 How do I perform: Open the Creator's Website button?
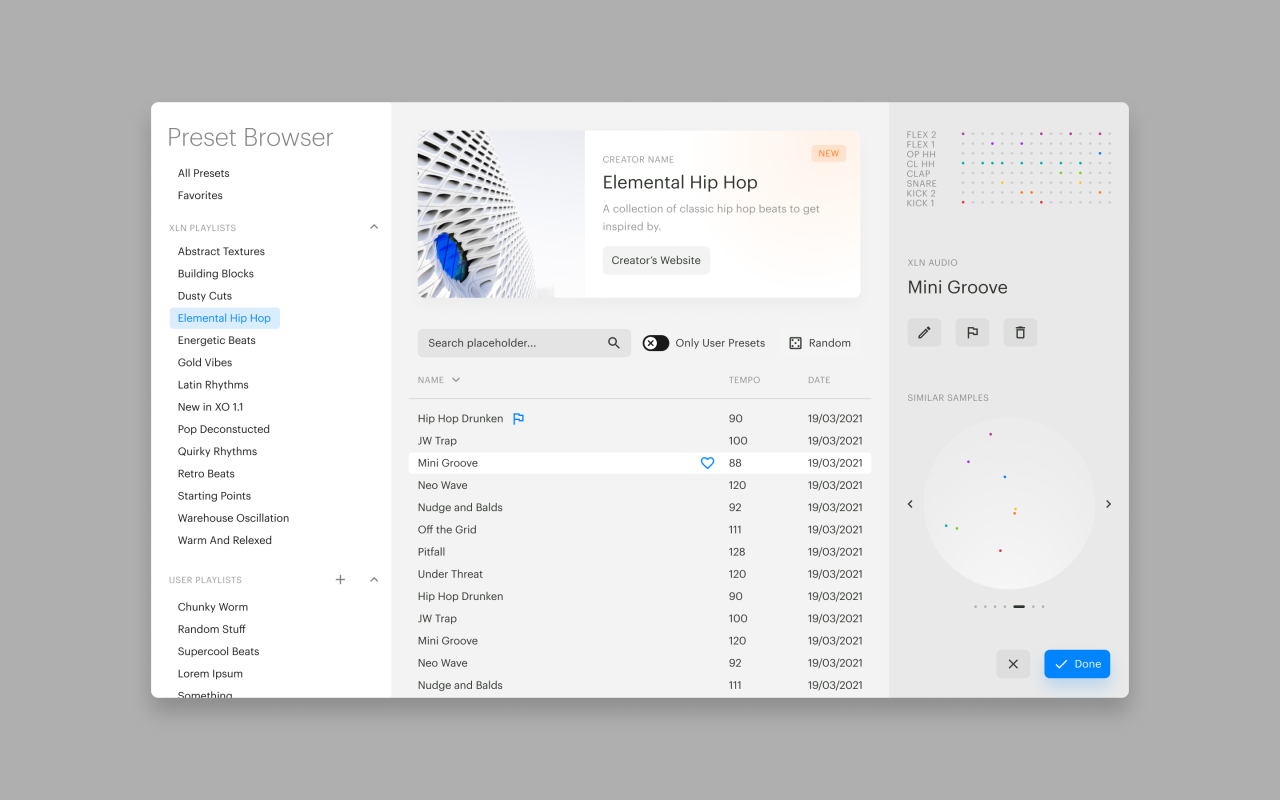point(656,260)
